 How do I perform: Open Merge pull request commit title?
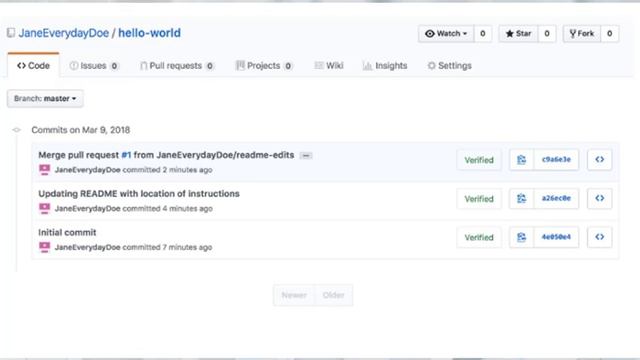166,155
